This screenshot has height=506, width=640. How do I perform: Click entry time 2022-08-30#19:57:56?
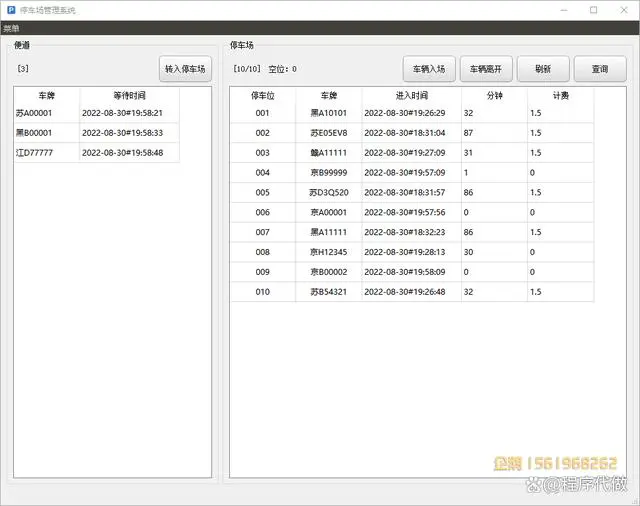pyautogui.click(x=404, y=213)
